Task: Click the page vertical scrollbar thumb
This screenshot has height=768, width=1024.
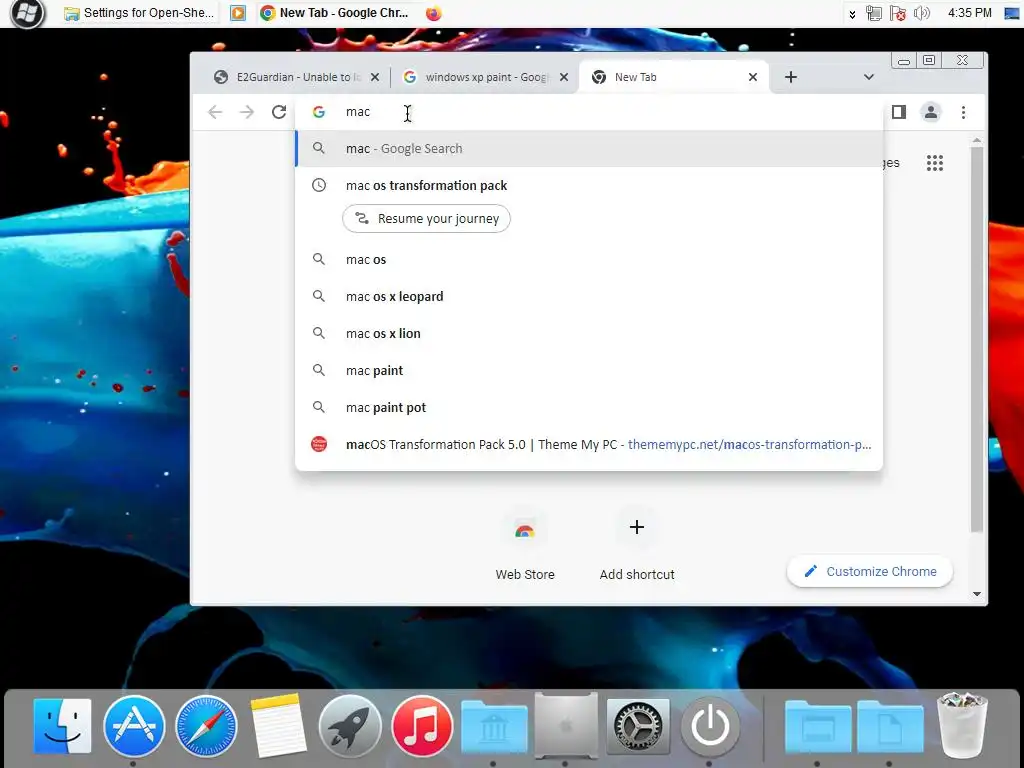Action: click(x=976, y=339)
